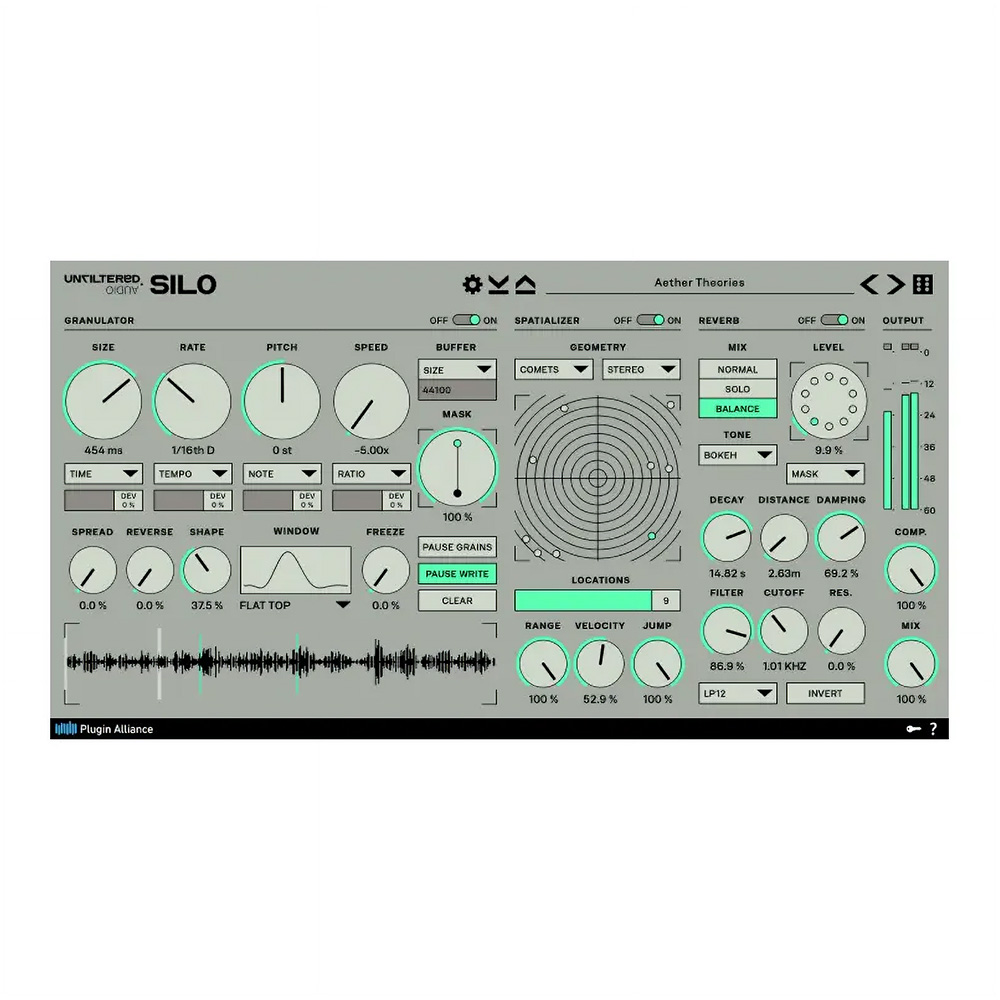This screenshot has width=1000, height=1000.
Task: Click the output COMP. knob
Action: pos(911,570)
